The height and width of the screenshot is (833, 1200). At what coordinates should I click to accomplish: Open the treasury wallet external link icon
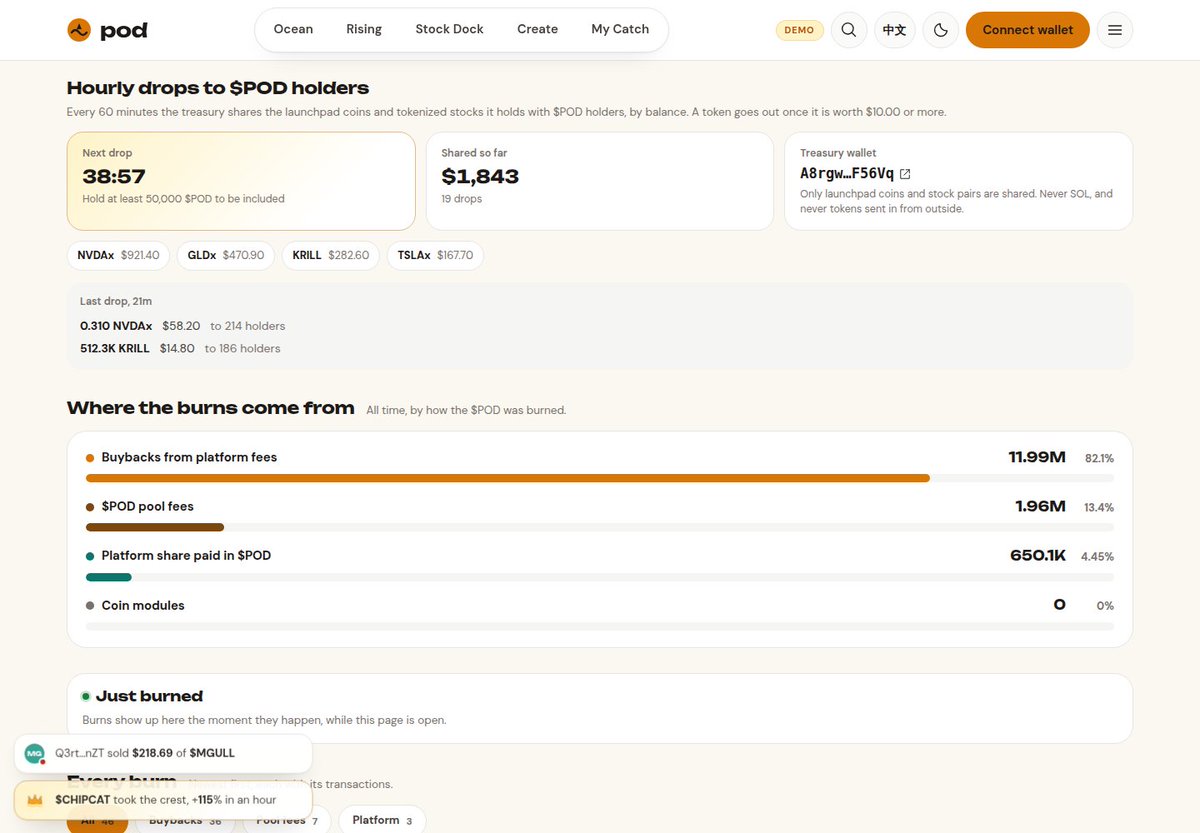click(905, 174)
